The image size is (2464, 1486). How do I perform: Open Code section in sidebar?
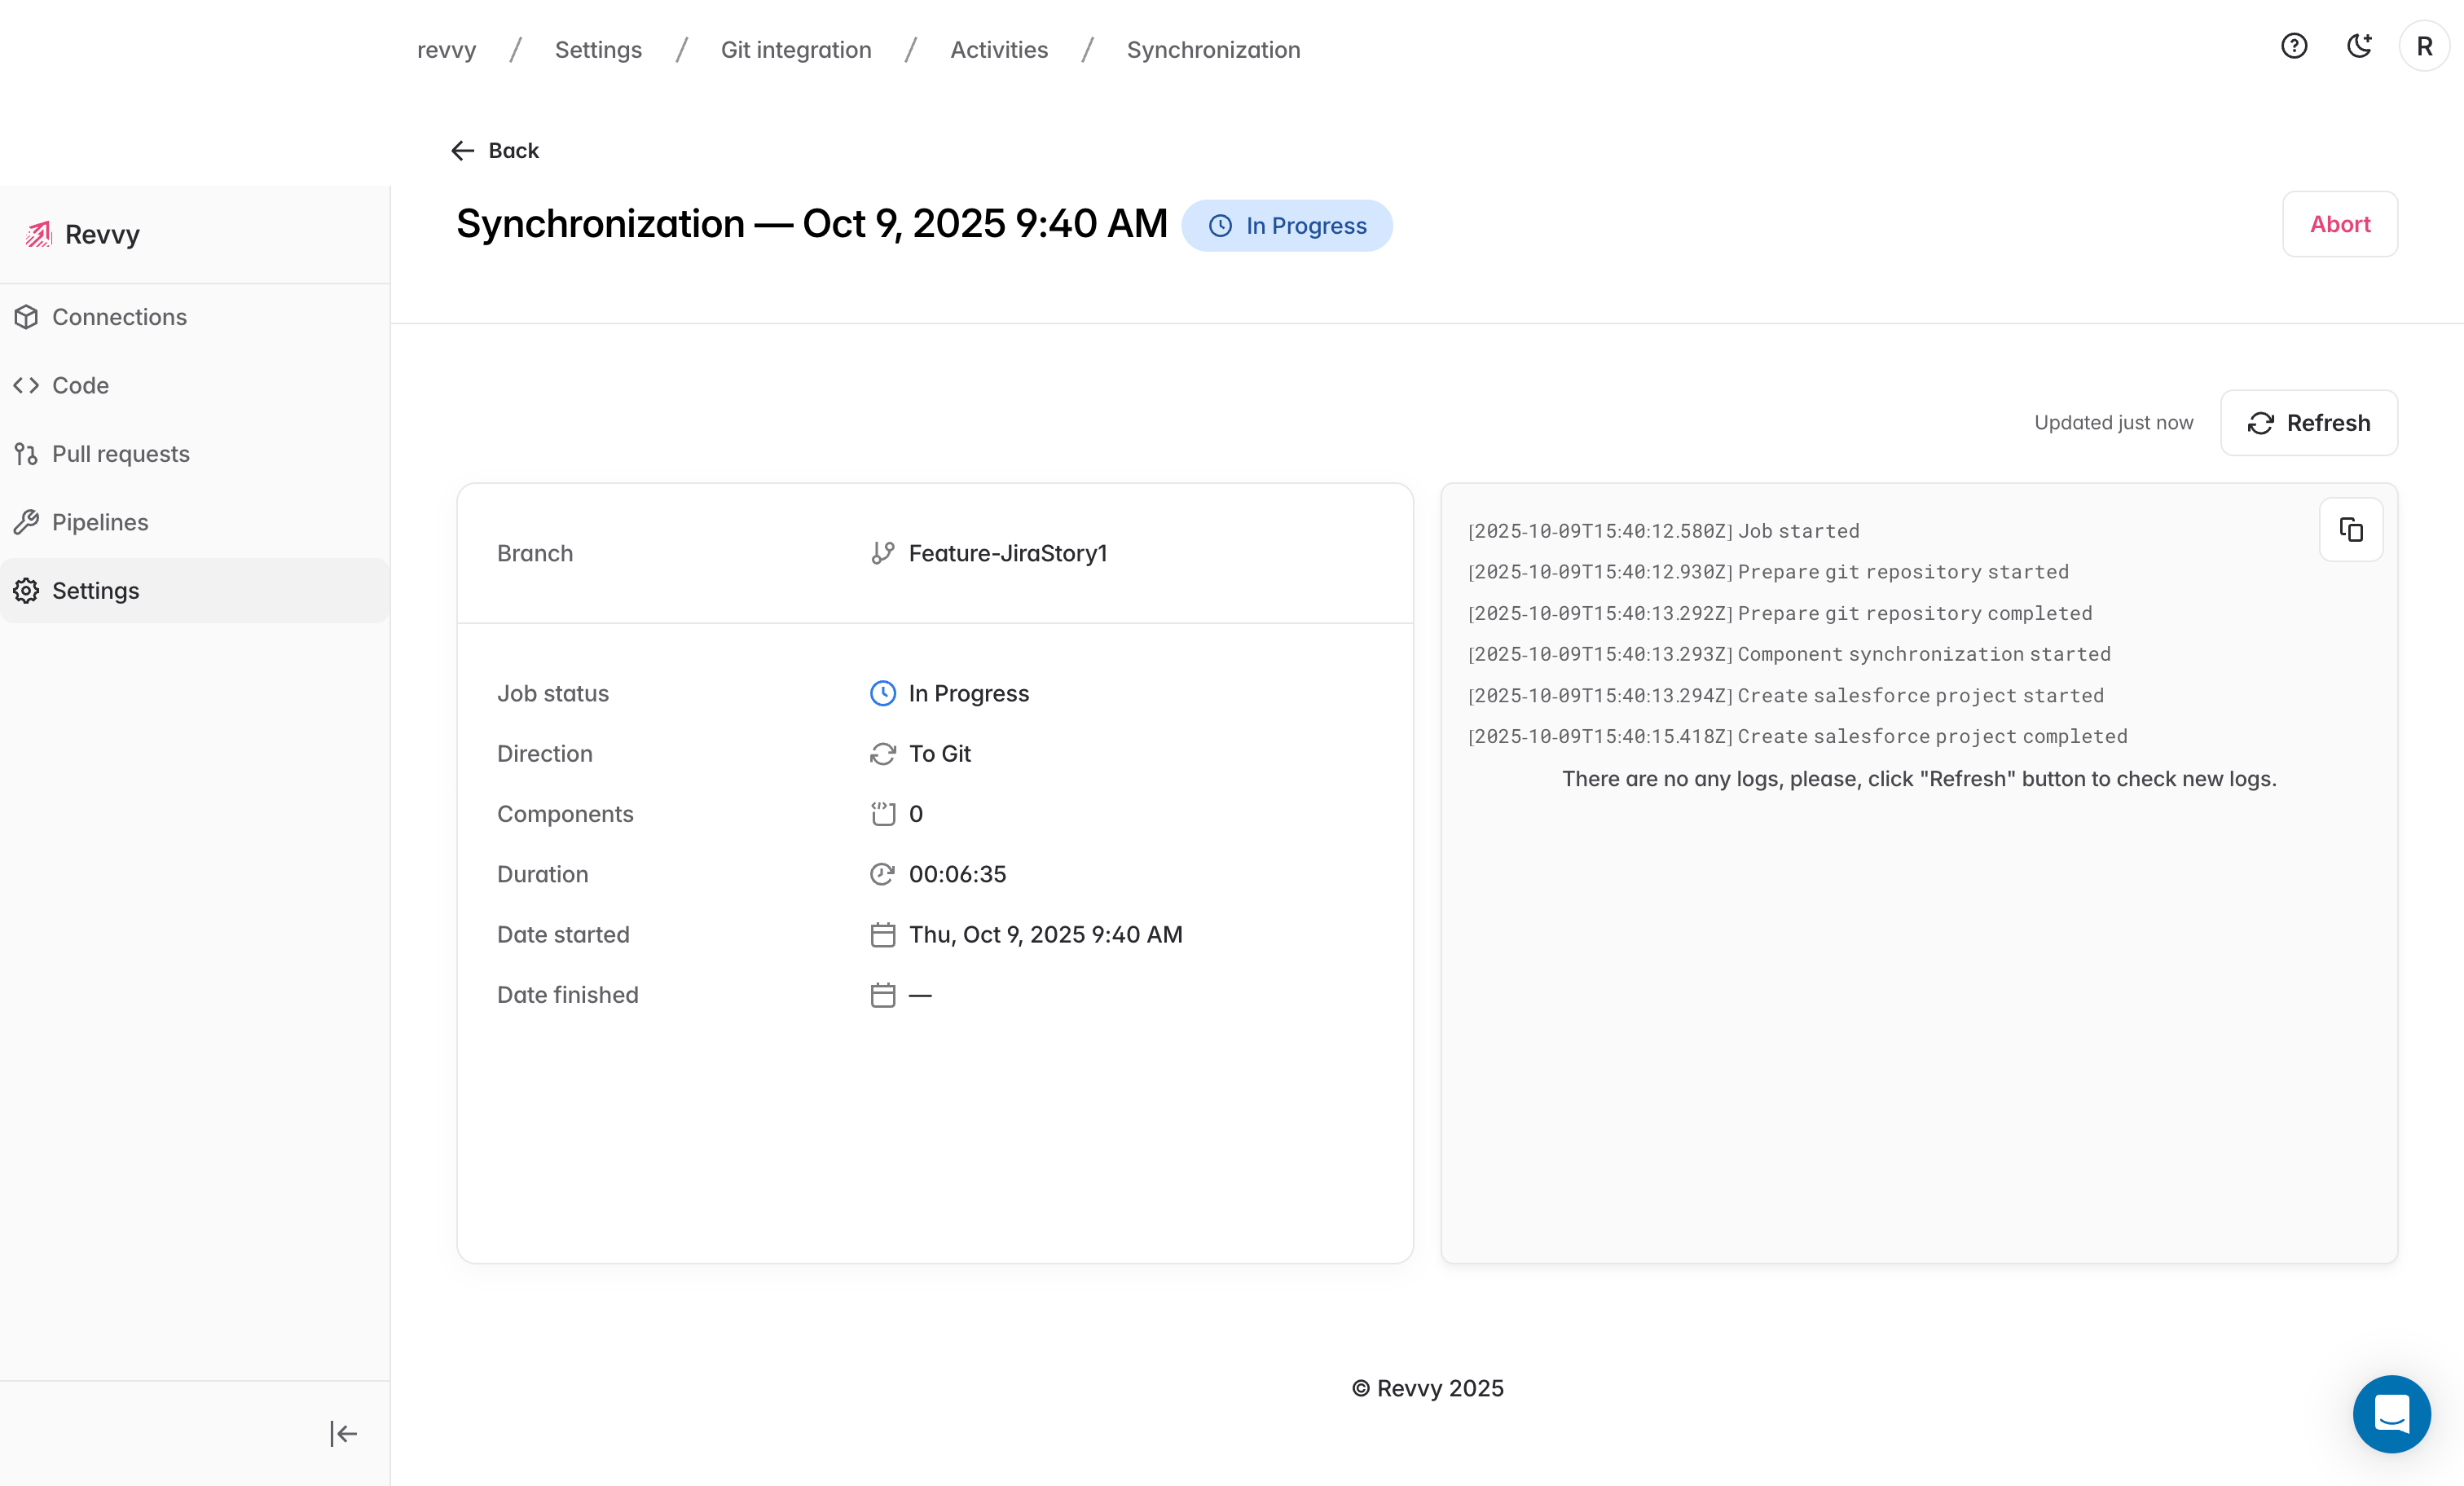80,385
